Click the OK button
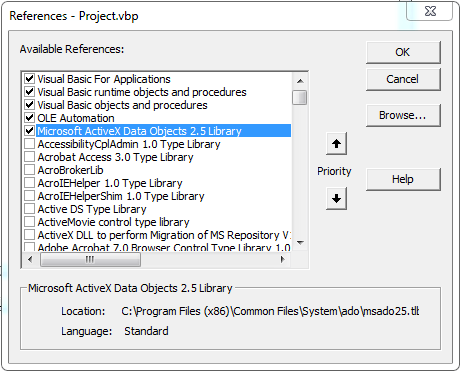The image size is (461, 372). (403, 52)
